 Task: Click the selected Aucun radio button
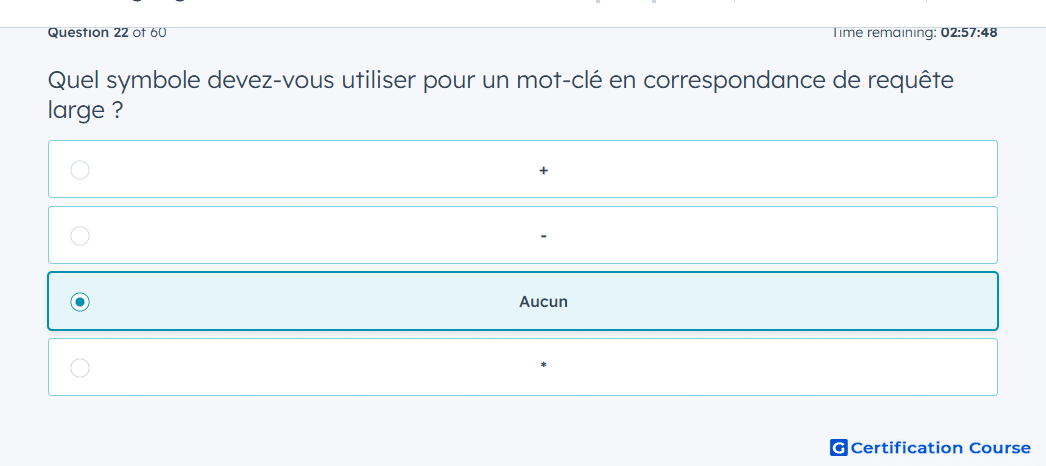click(x=80, y=302)
